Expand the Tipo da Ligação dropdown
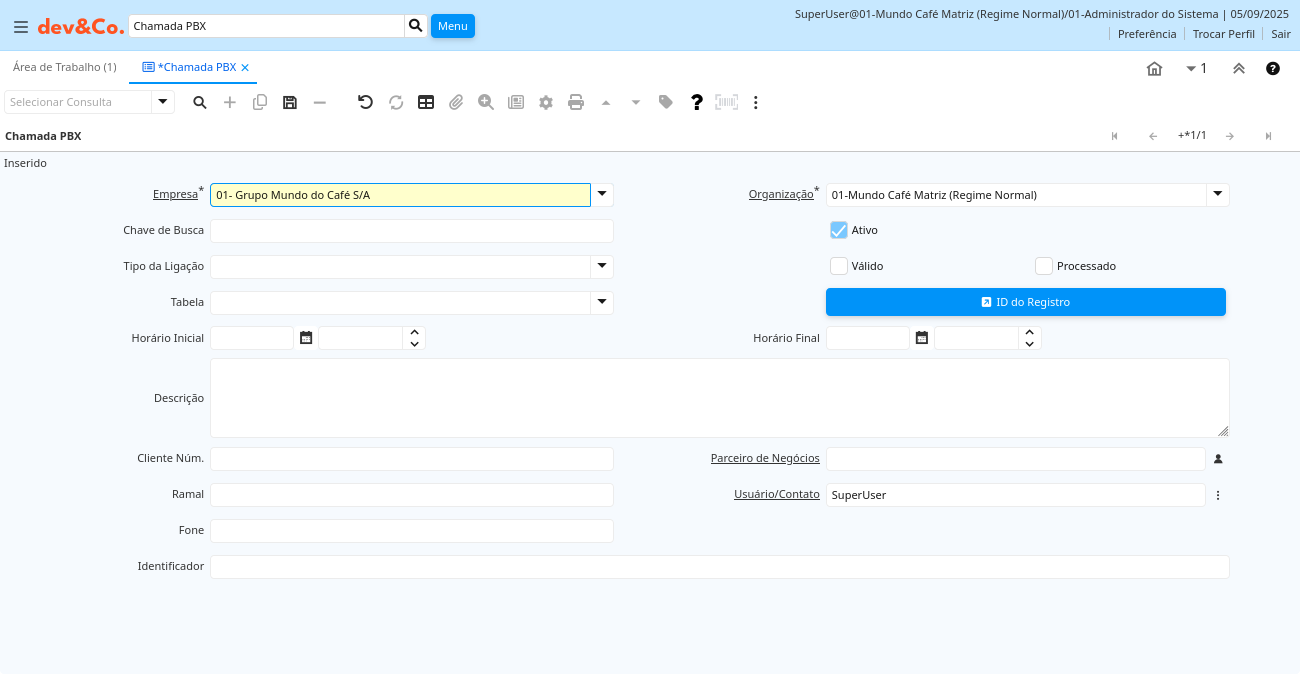The width and height of the screenshot is (1300, 674). (602, 266)
